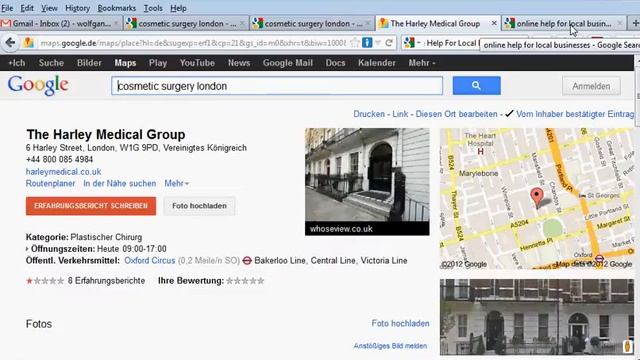Screen dimensions: 640x360
Task: Click the Marylebone map thumbnail
Action: click(x=537, y=198)
